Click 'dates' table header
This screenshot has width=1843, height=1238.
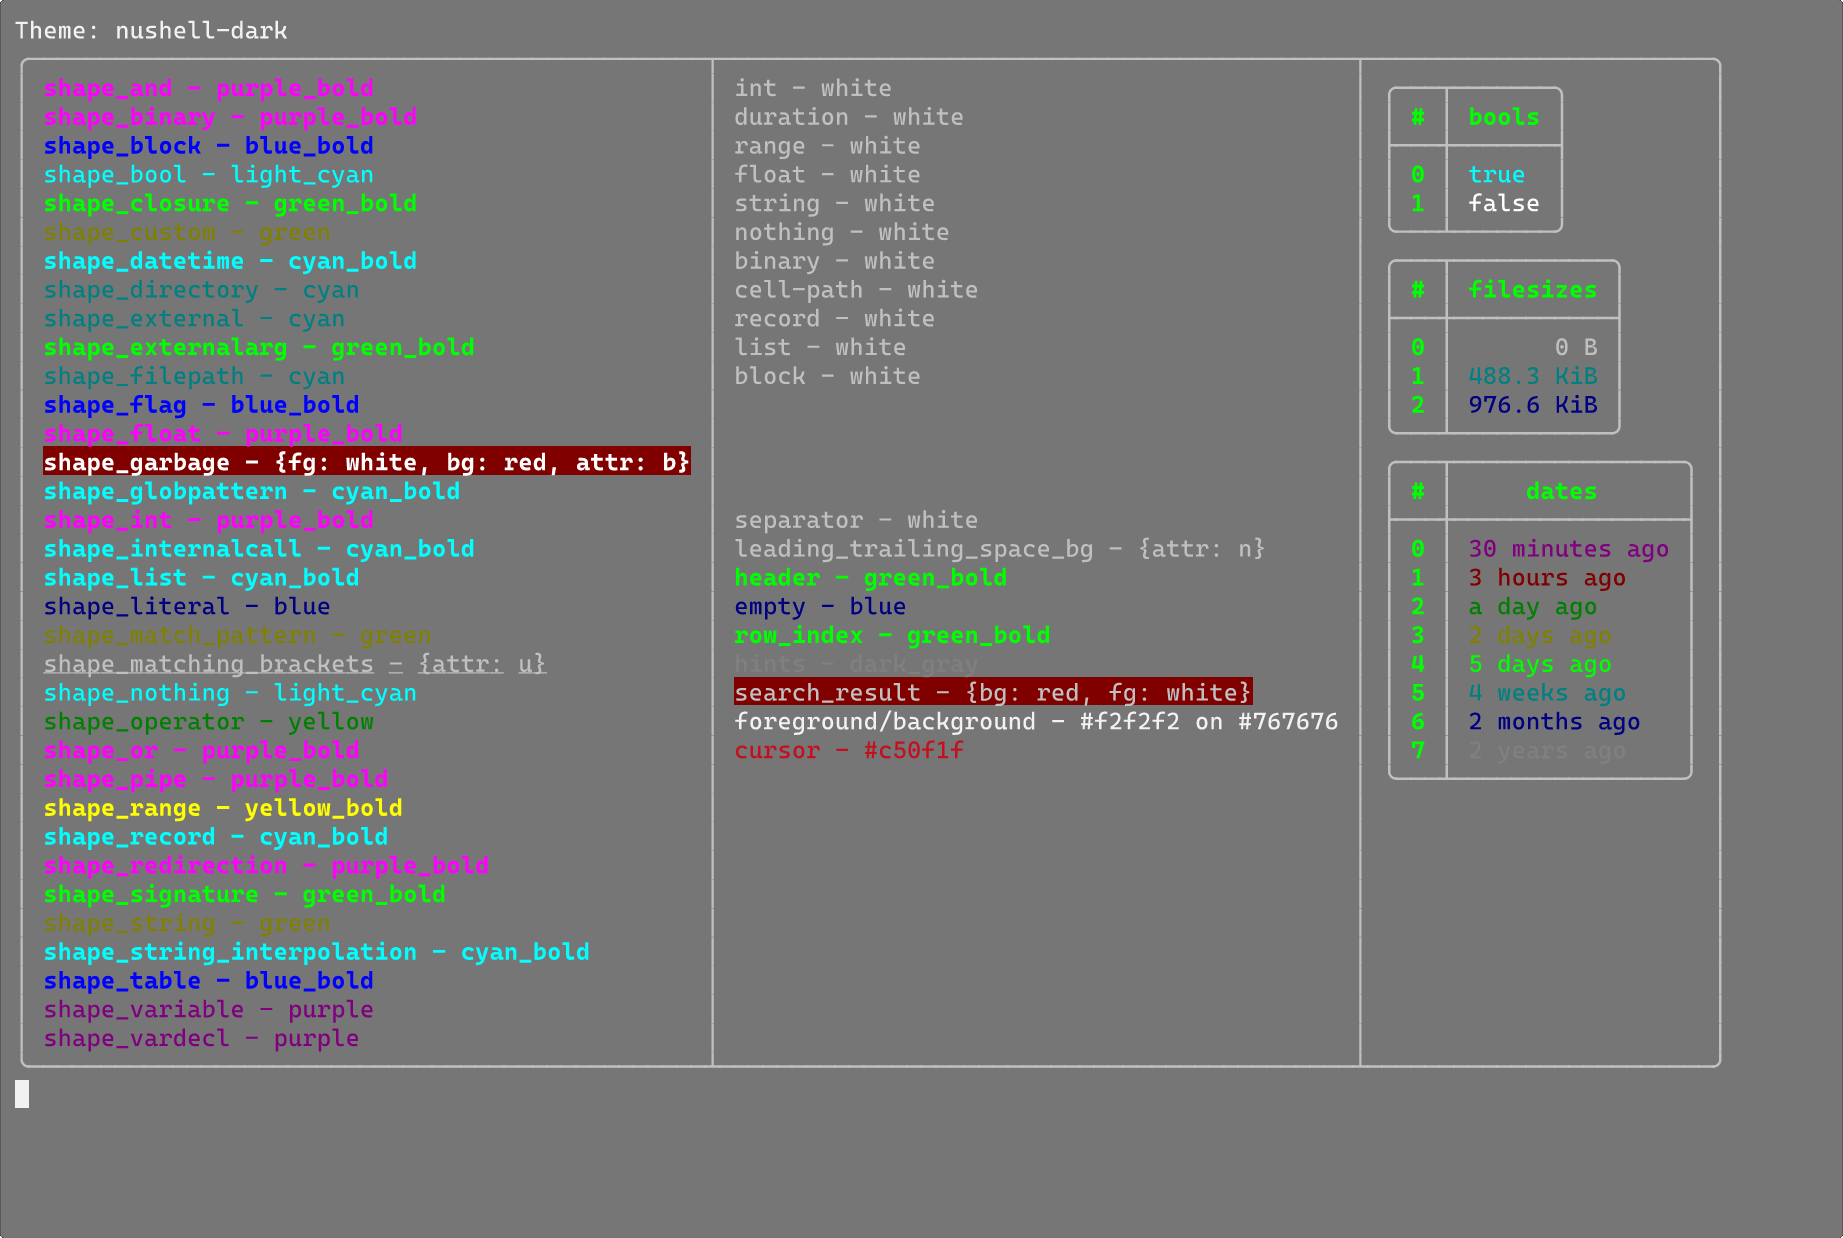tap(1561, 492)
